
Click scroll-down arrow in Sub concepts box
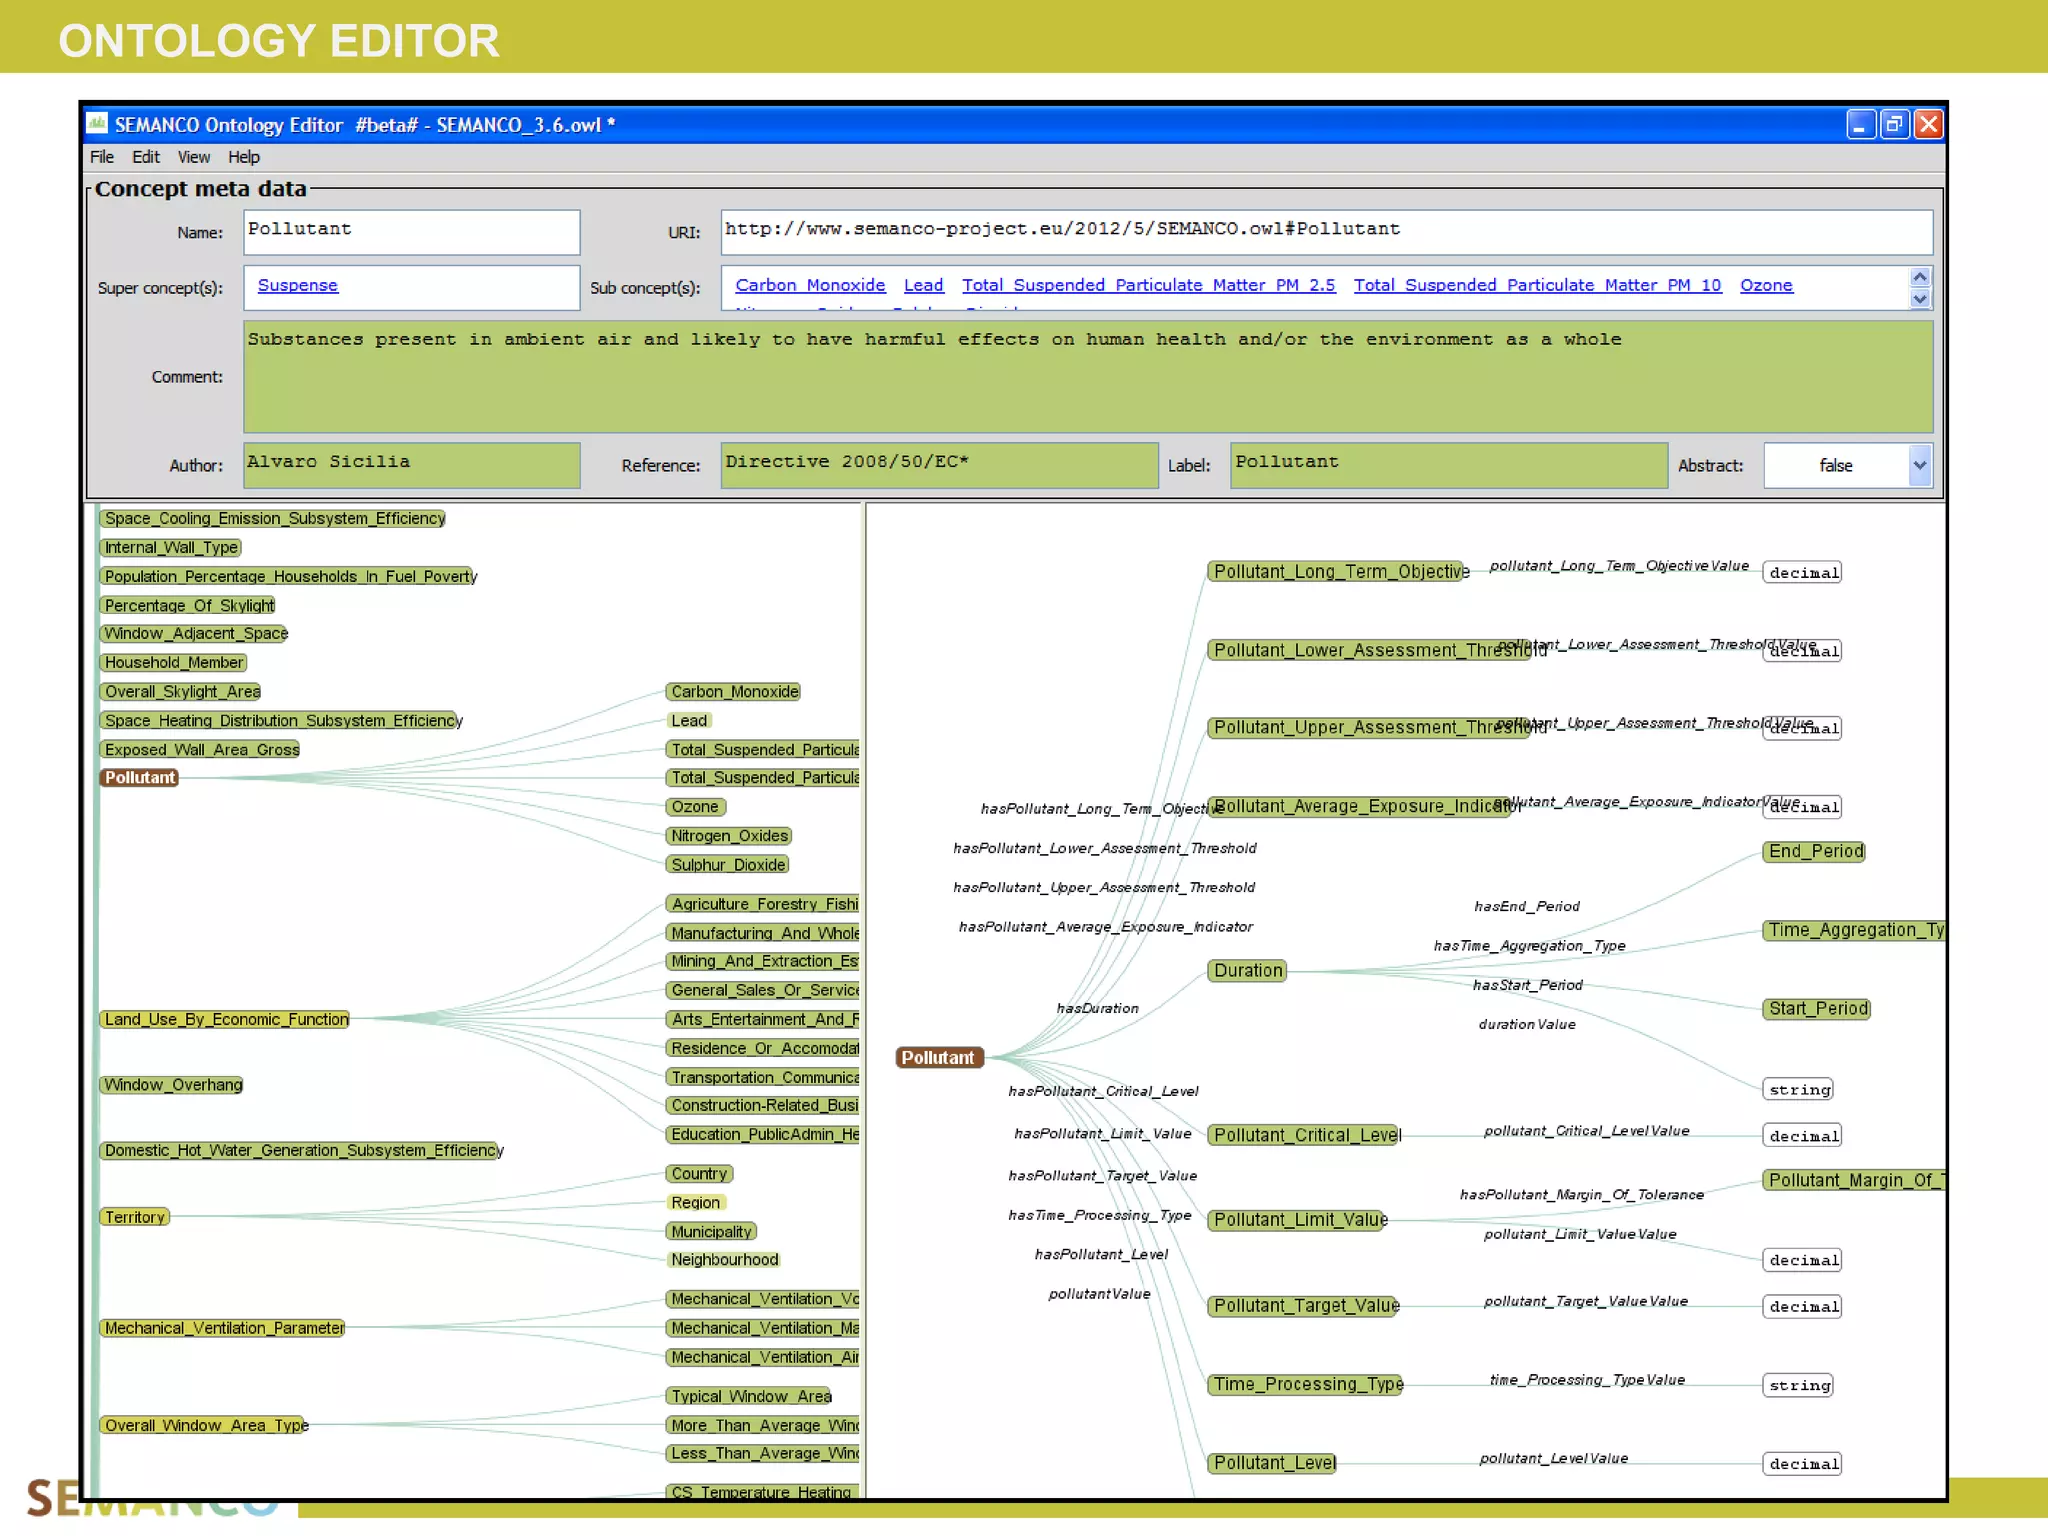coord(1920,298)
